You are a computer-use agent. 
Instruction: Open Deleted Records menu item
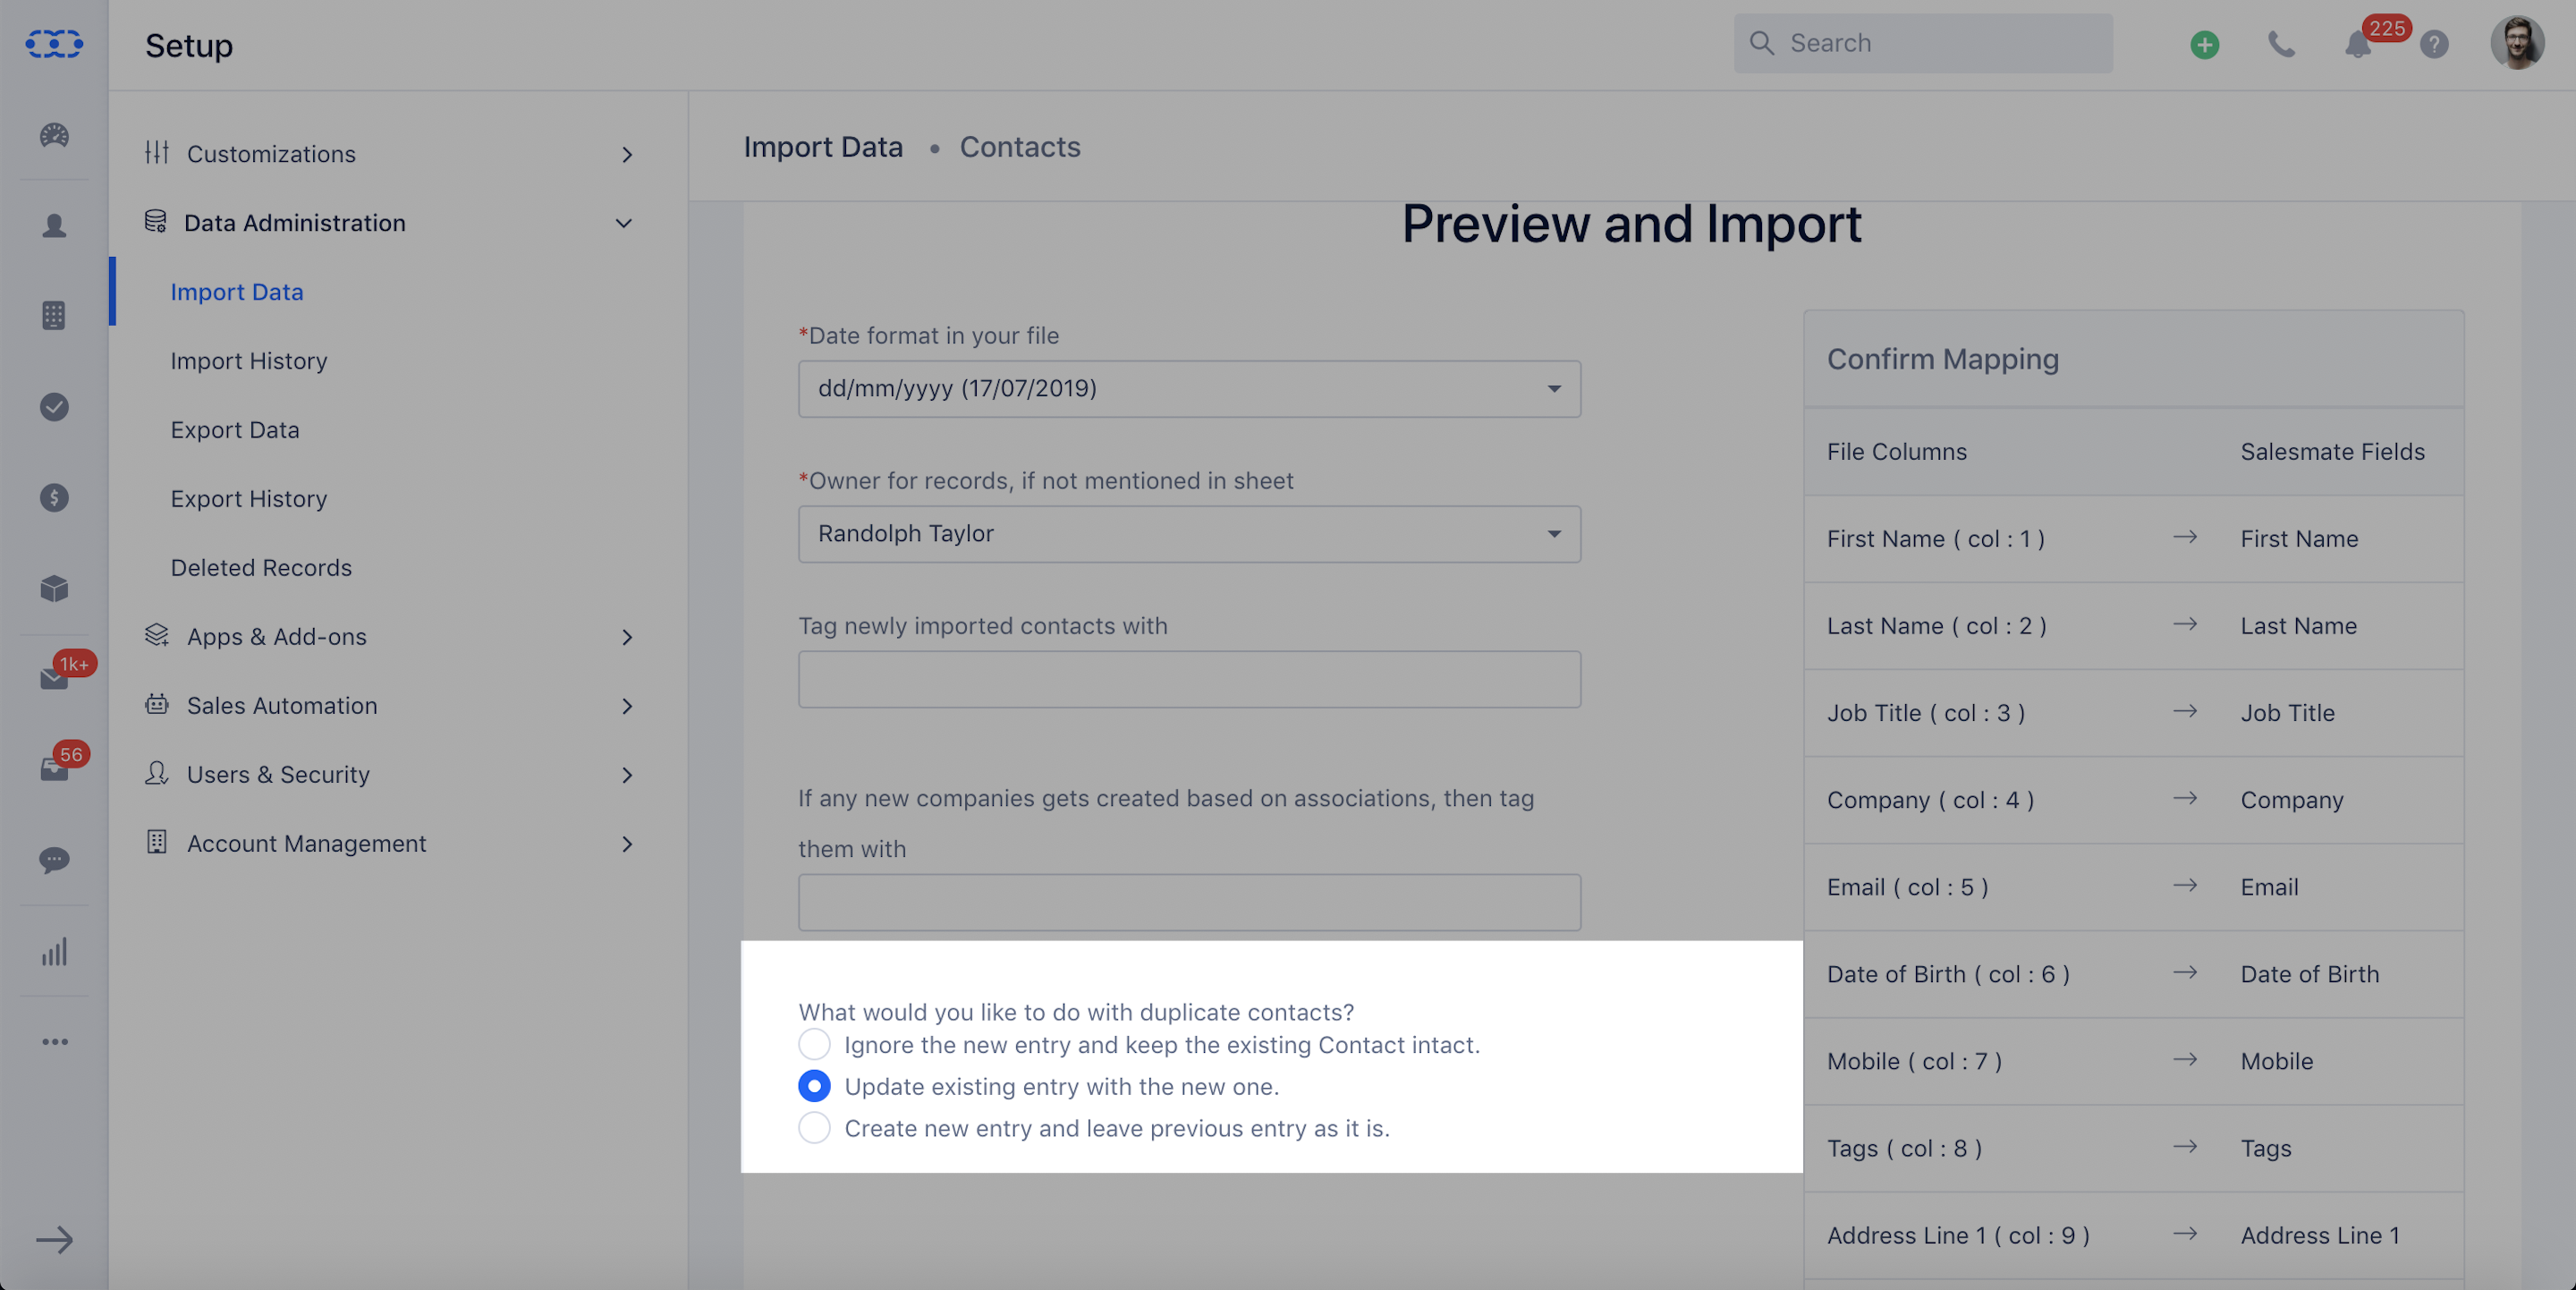pos(261,568)
